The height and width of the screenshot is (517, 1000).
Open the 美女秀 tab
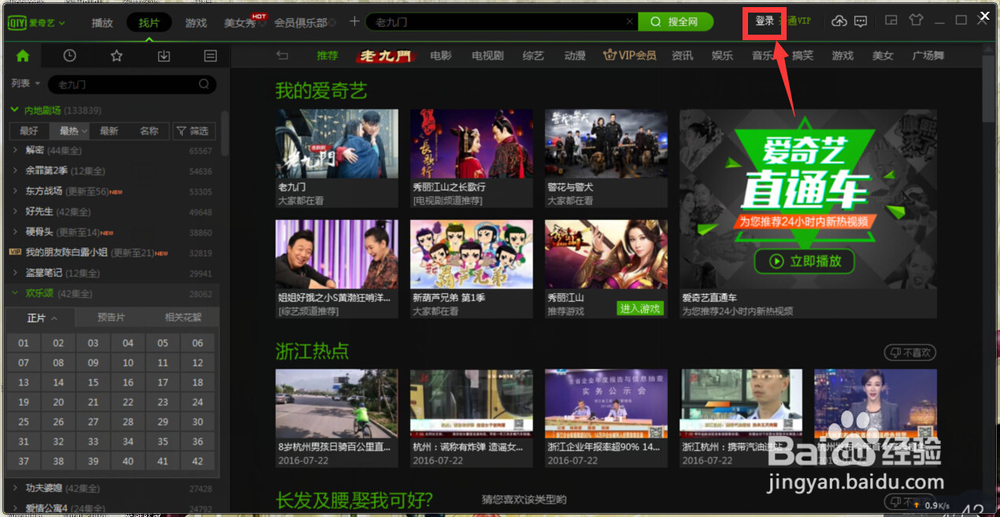[x=239, y=23]
